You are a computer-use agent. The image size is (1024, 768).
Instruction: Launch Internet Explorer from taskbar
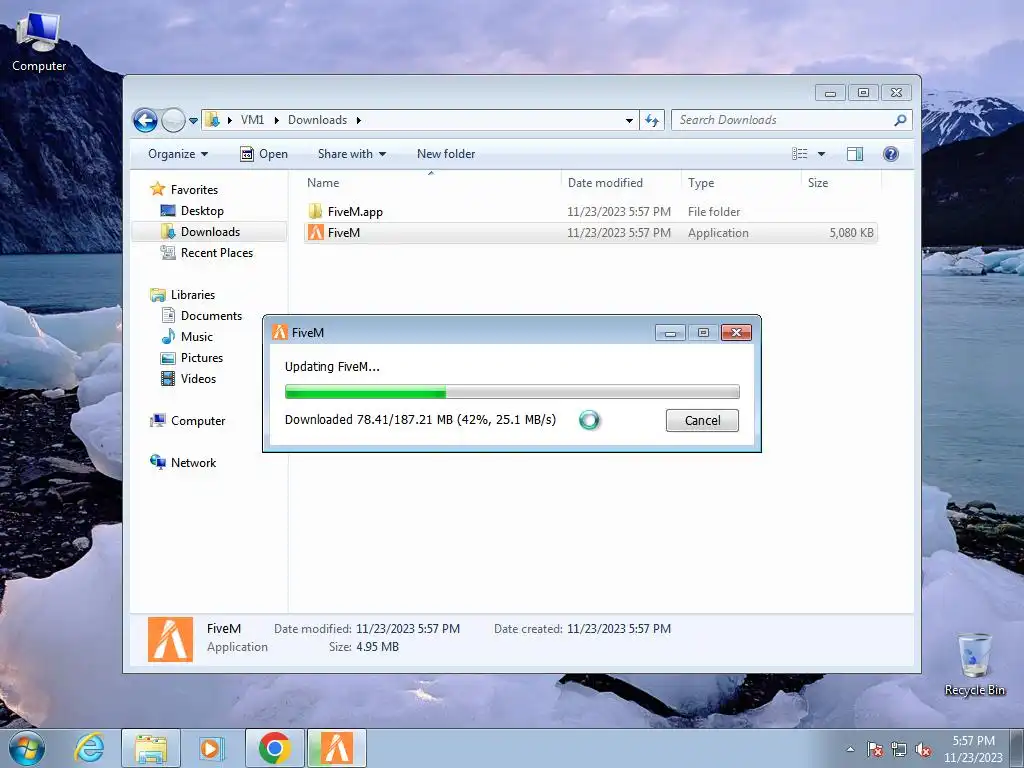(89, 748)
